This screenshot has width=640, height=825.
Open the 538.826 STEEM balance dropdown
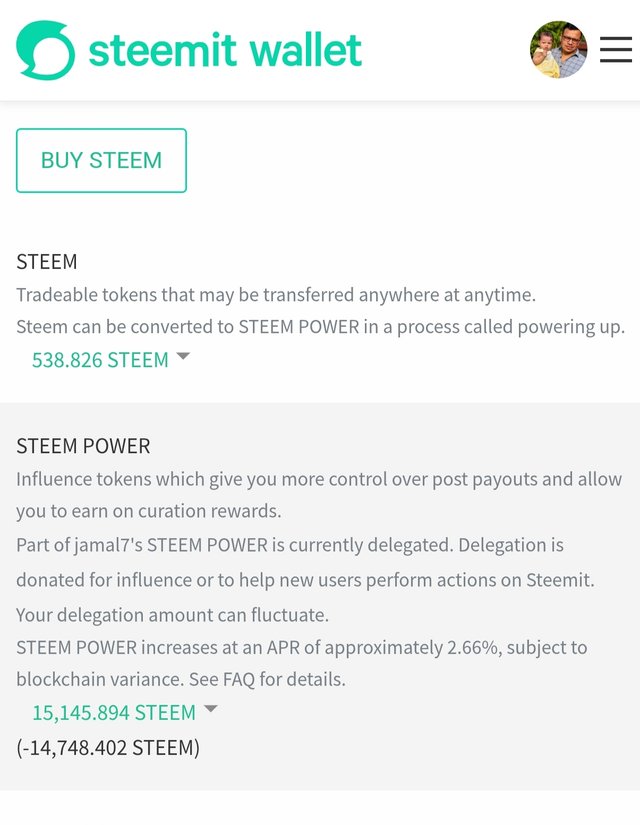pos(100,360)
